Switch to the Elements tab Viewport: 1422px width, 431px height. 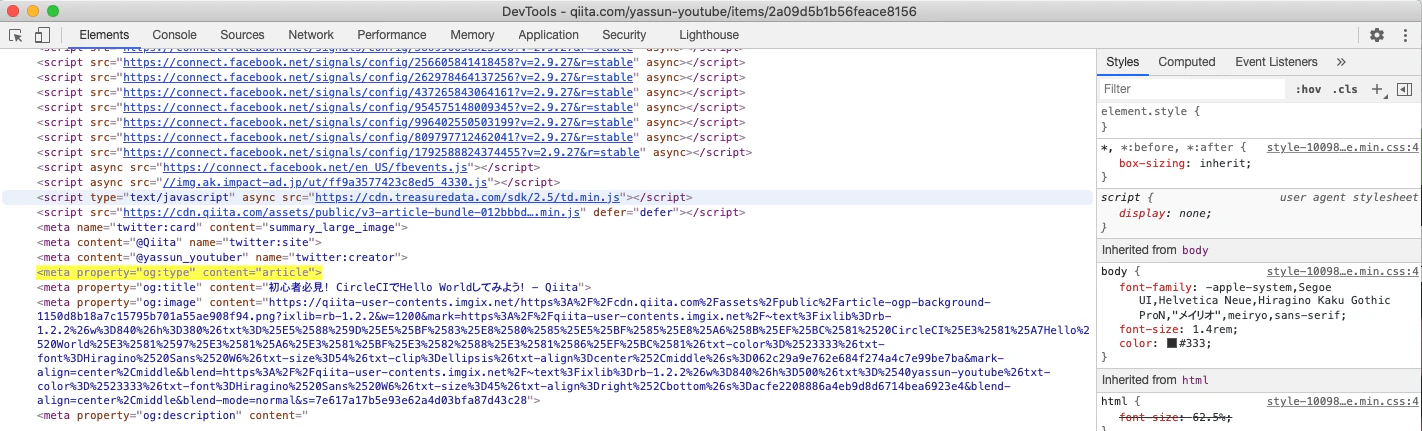pyautogui.click(x=104, y=35)
